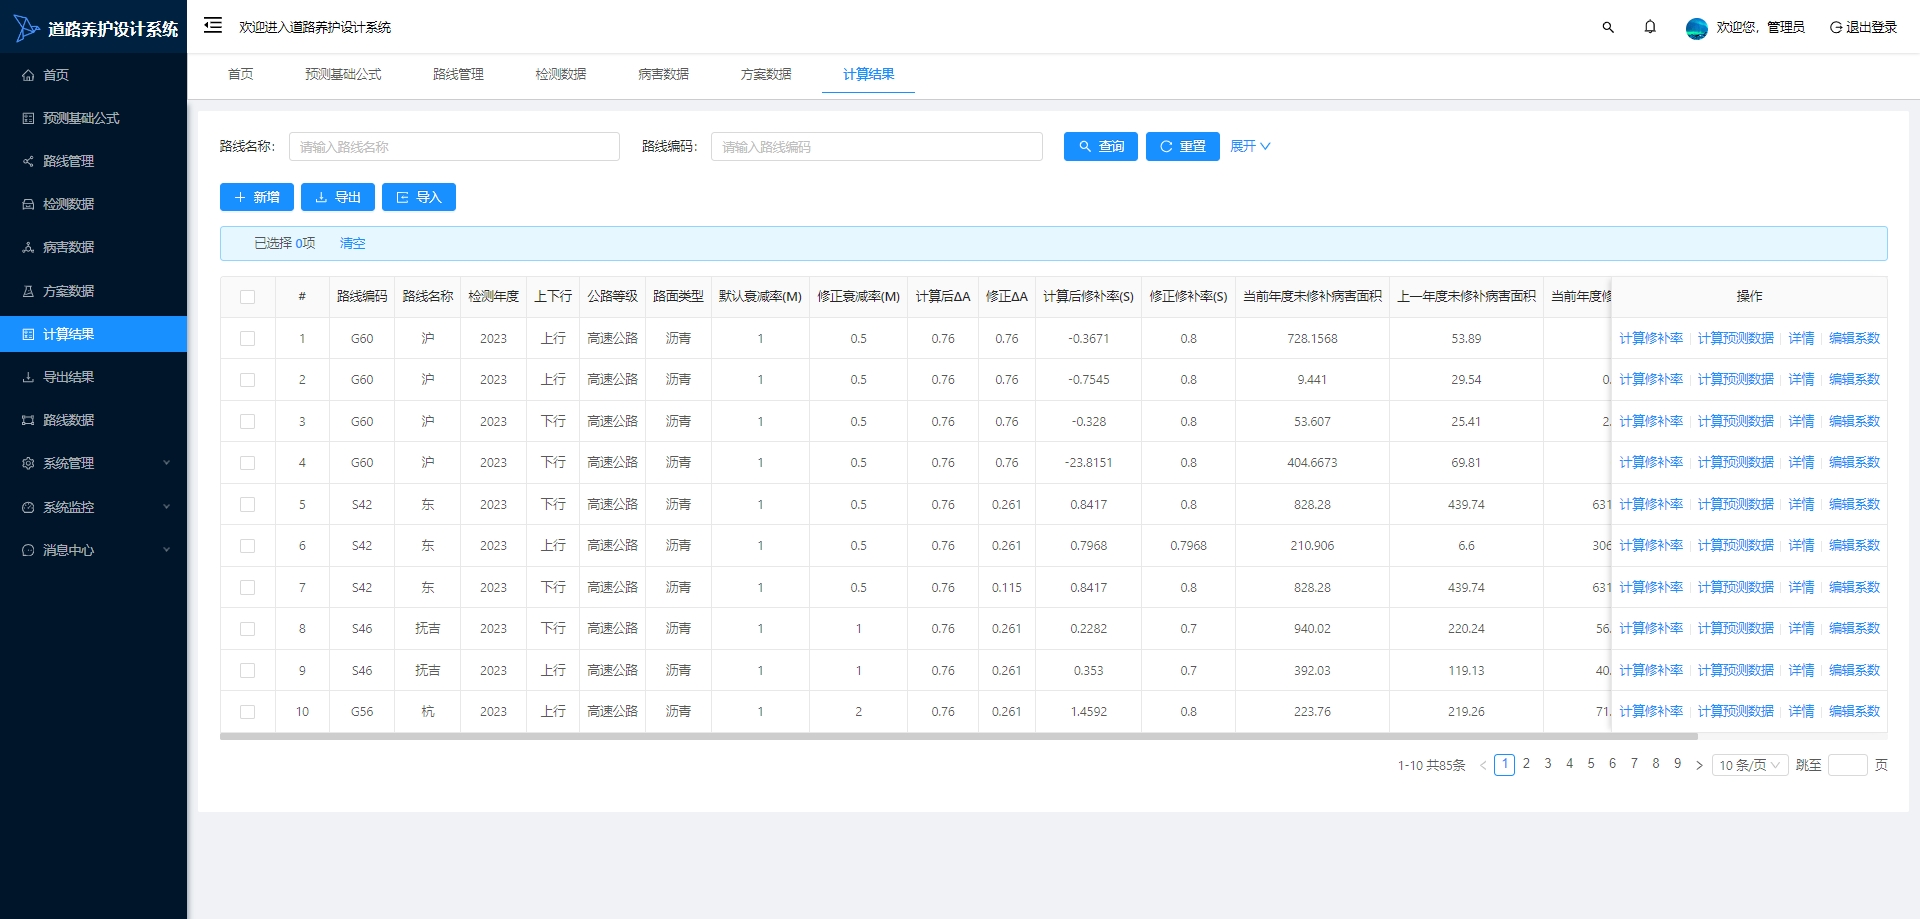Switch to the 检测数据 tab
Viewport: 1920px width, 919px height.
(561, 74)
